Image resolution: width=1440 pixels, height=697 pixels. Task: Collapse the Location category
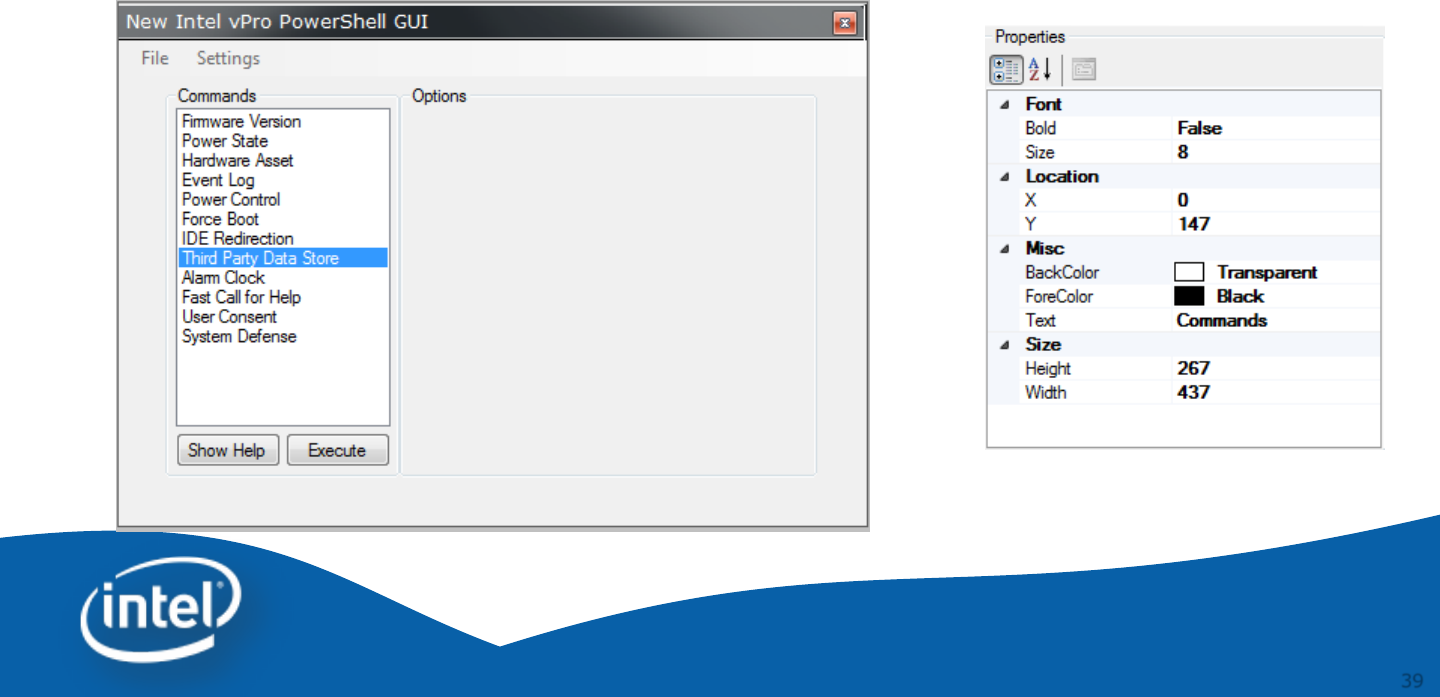1004,176
